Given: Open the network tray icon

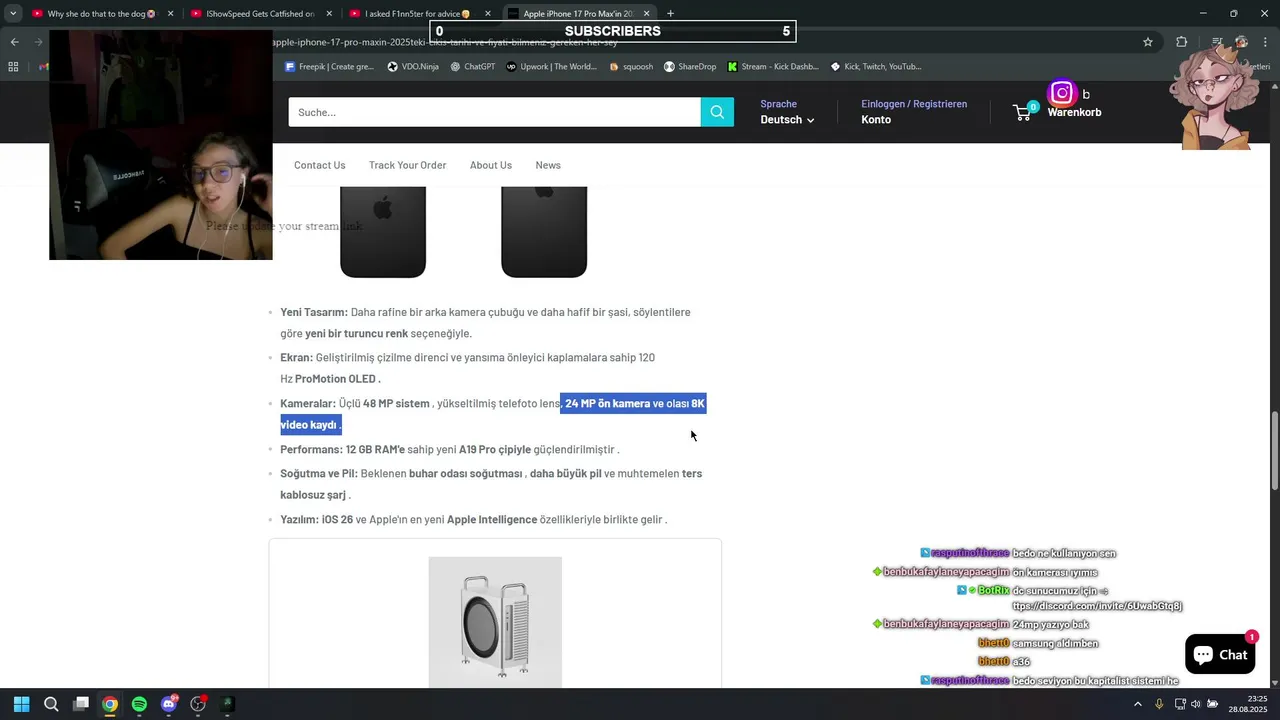Looking at the screenshot, I should [1180, 704].
